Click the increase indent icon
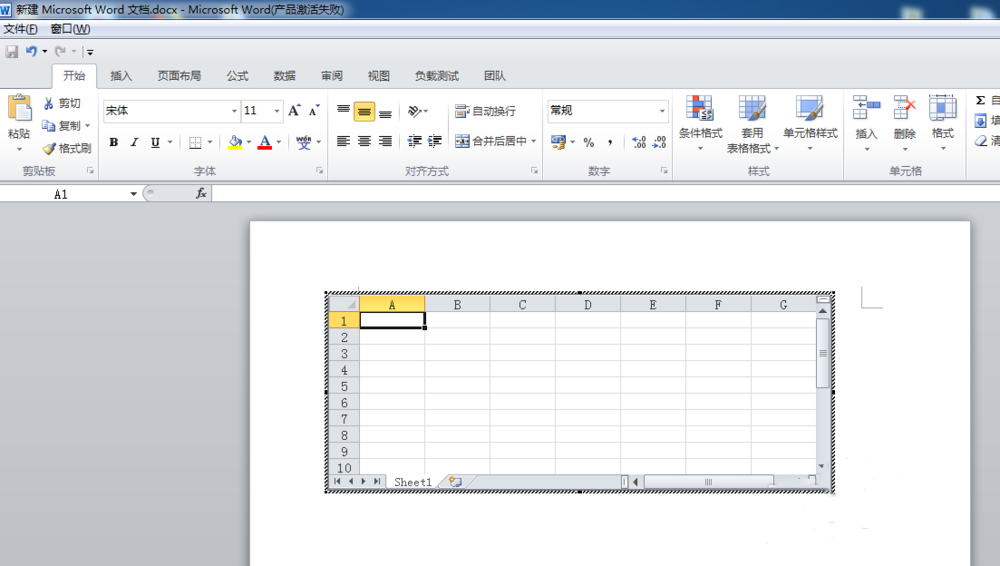The image size is (1000, 566). click(x=435, y=141)
